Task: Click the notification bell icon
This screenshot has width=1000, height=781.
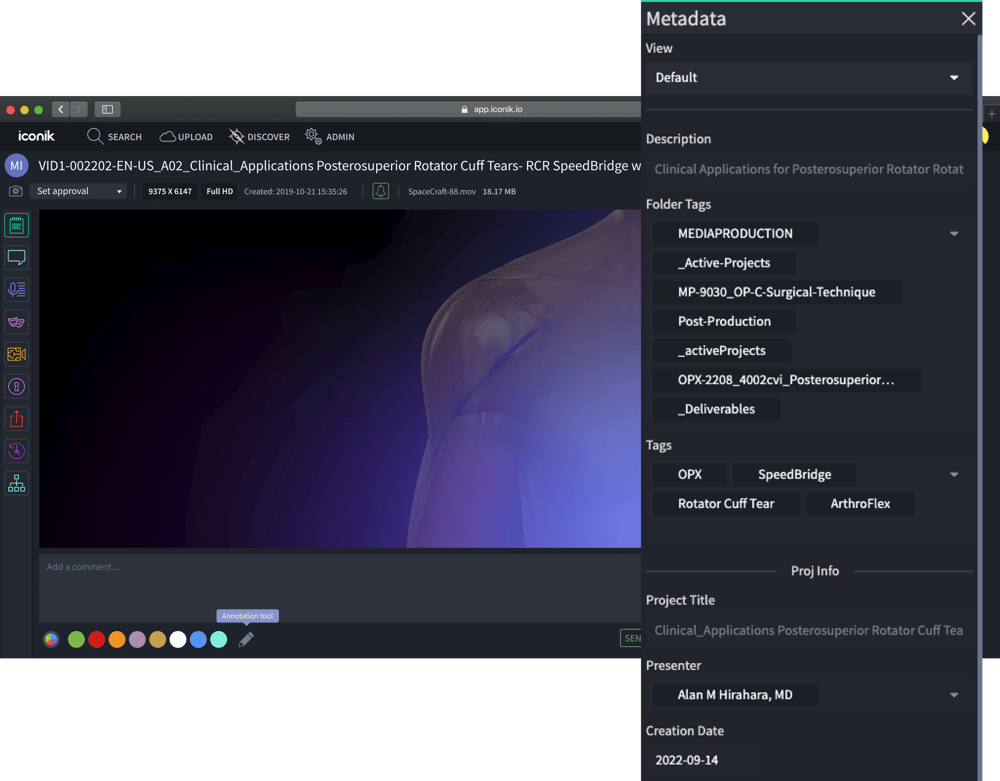Action: coord(381,191)
